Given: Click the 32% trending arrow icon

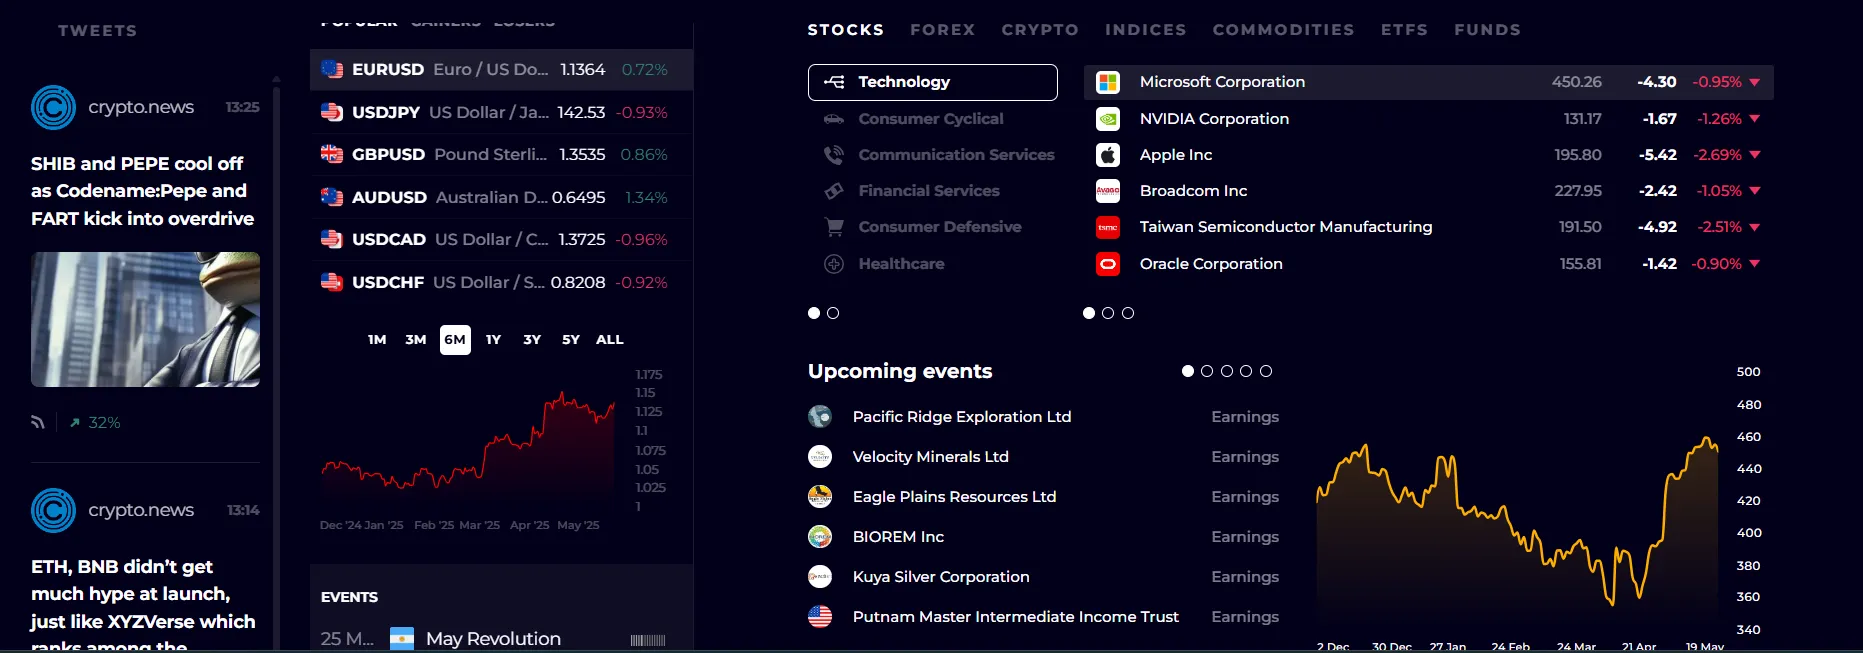Looking at the screenshot, I should click(x=74, y=423).
